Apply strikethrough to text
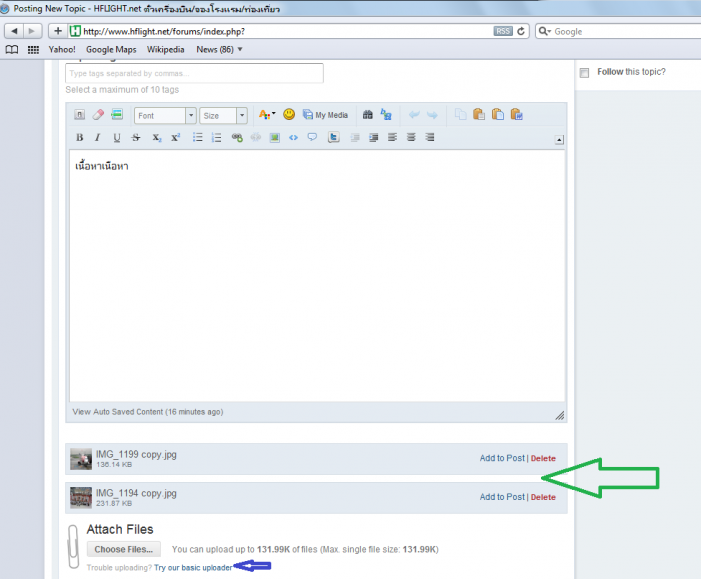Screen dimensions: 701x579 tap(136, 138)
